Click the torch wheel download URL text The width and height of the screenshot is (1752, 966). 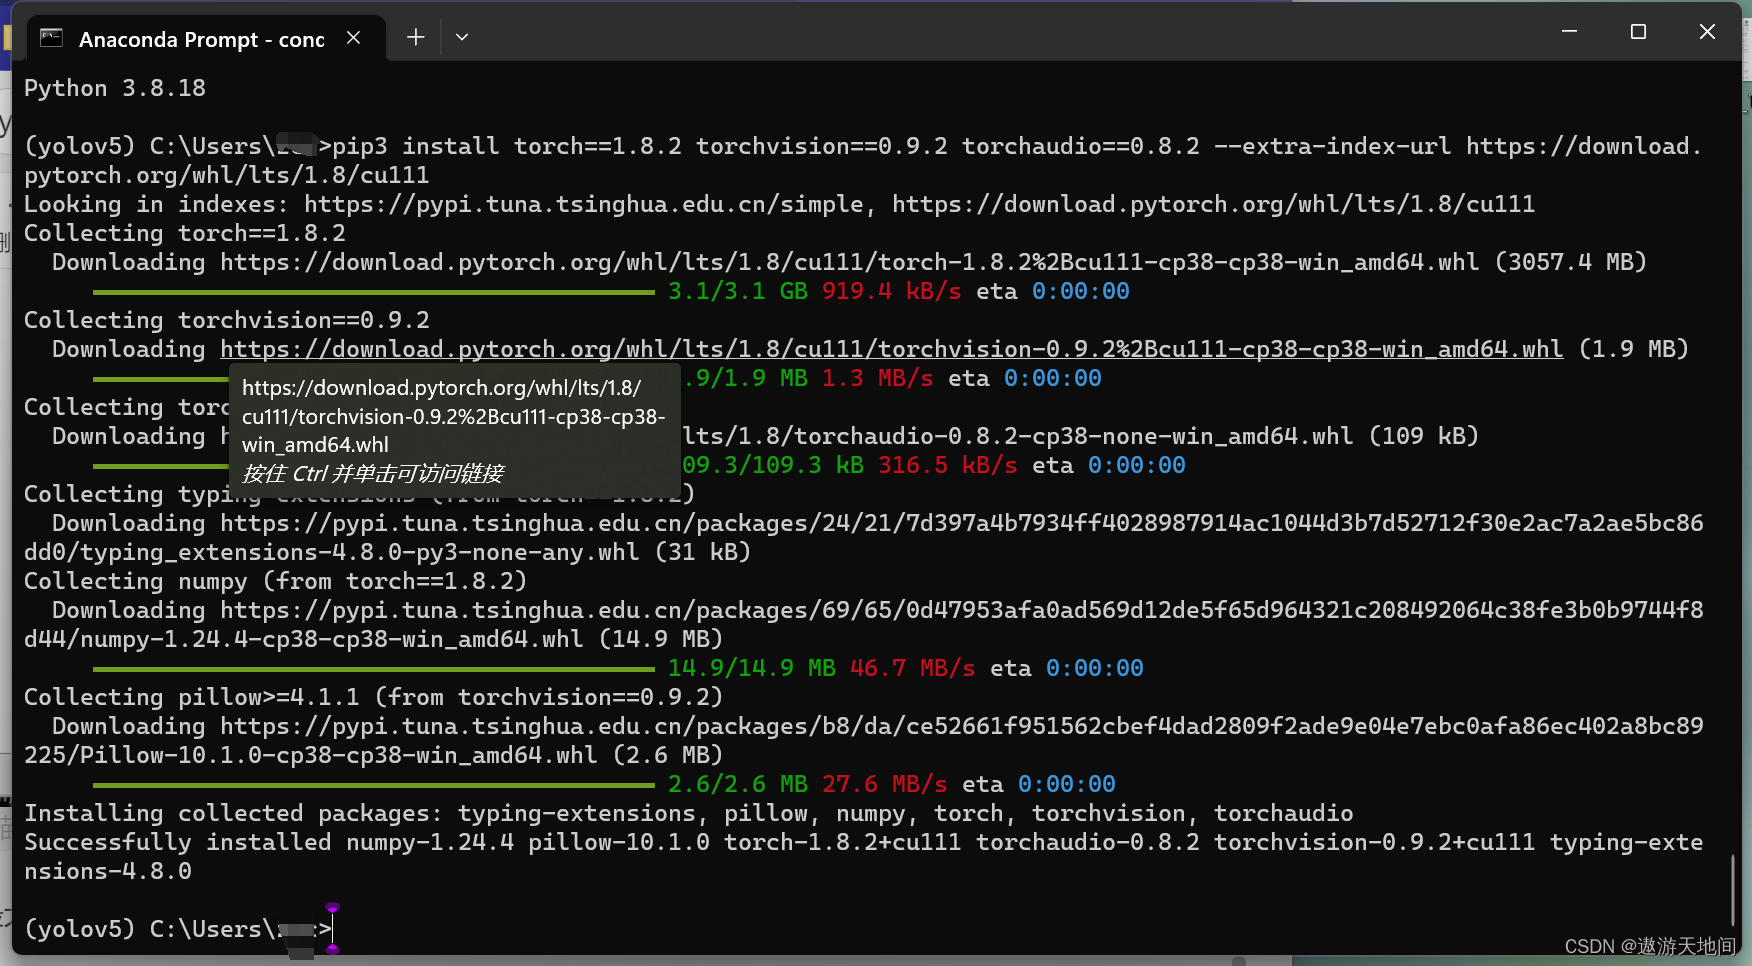(849, 262)
